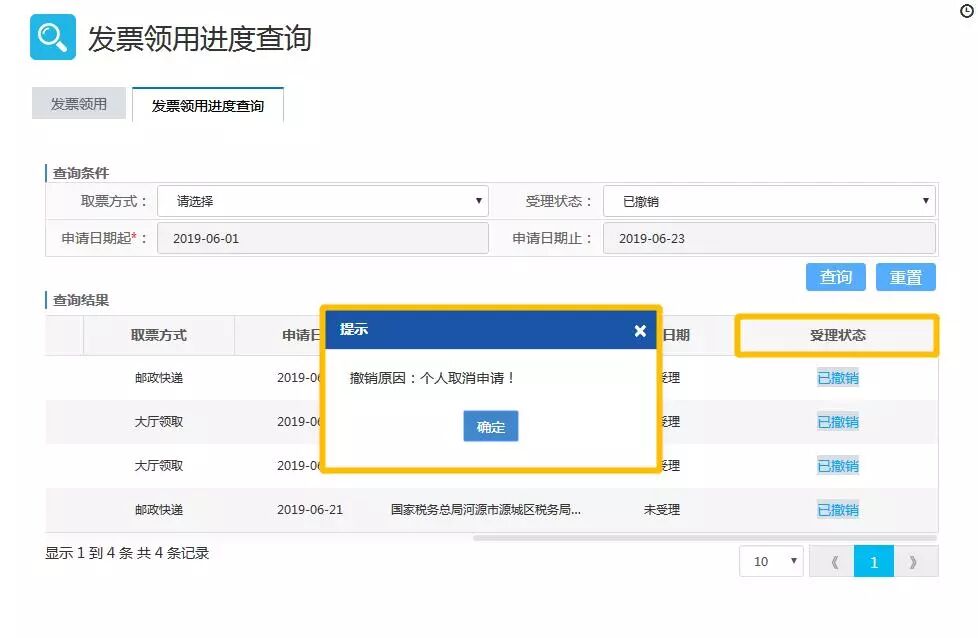Viewport: 978px width, 638px height.
Task: Open the 受理状态 dropdown showing 已撤销
Action: [x=769, y=201]
